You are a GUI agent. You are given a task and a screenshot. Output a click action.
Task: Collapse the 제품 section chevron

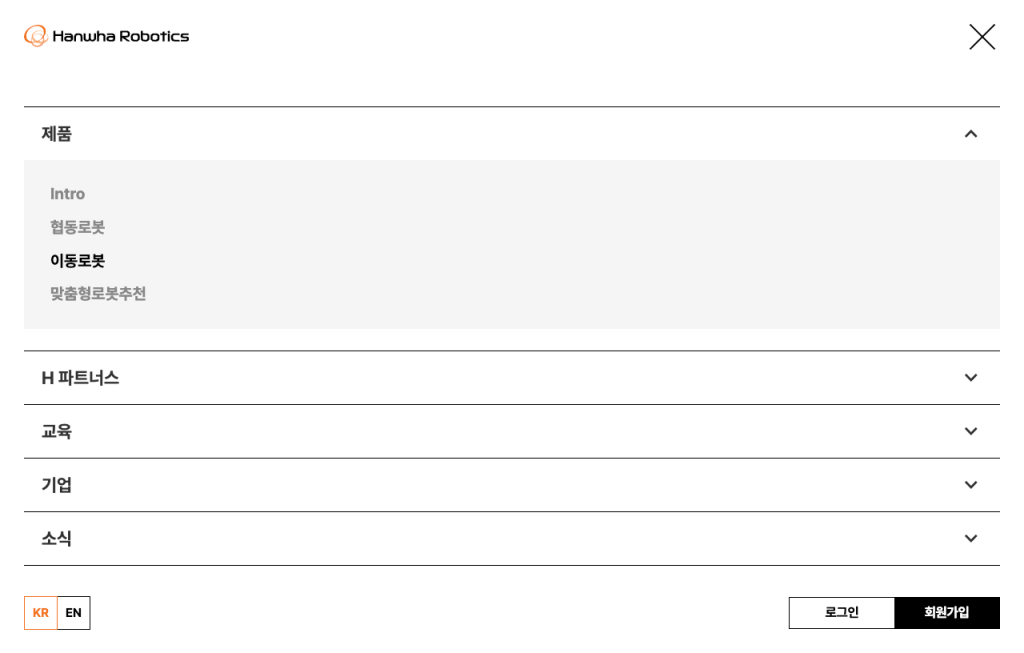[x=970, y=134]
